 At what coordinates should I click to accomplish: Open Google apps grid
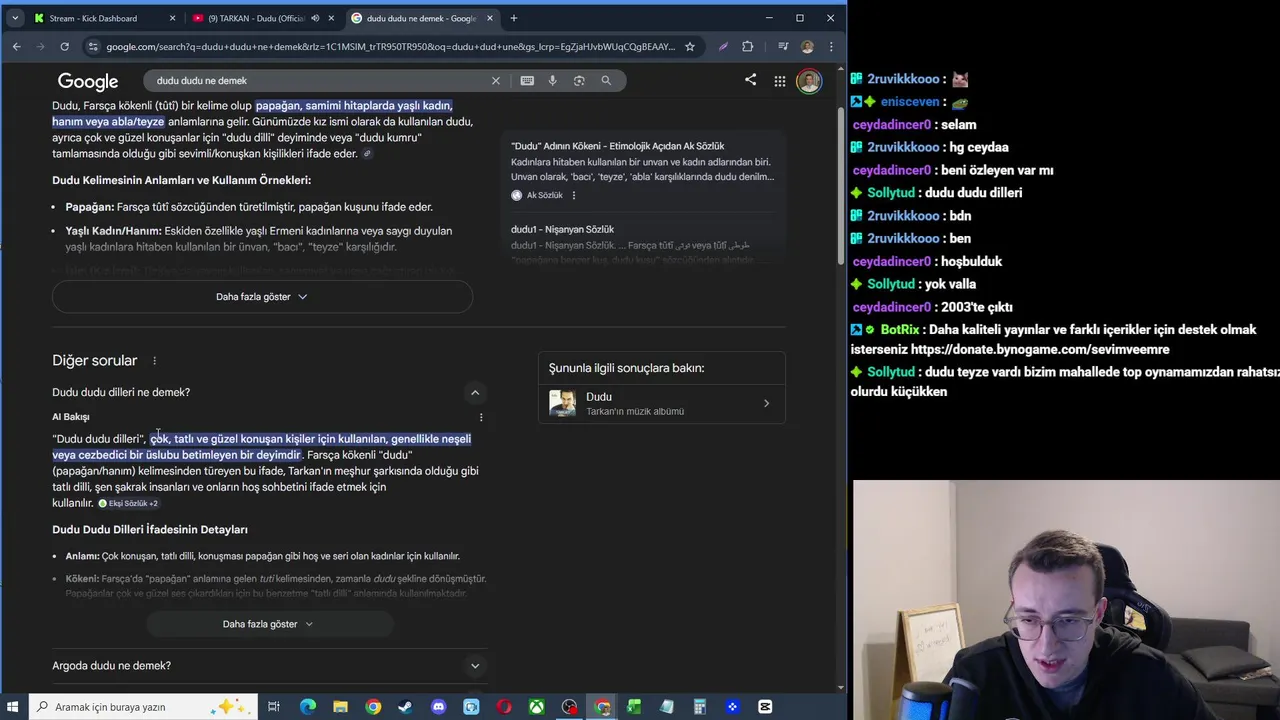click(780, 81)
